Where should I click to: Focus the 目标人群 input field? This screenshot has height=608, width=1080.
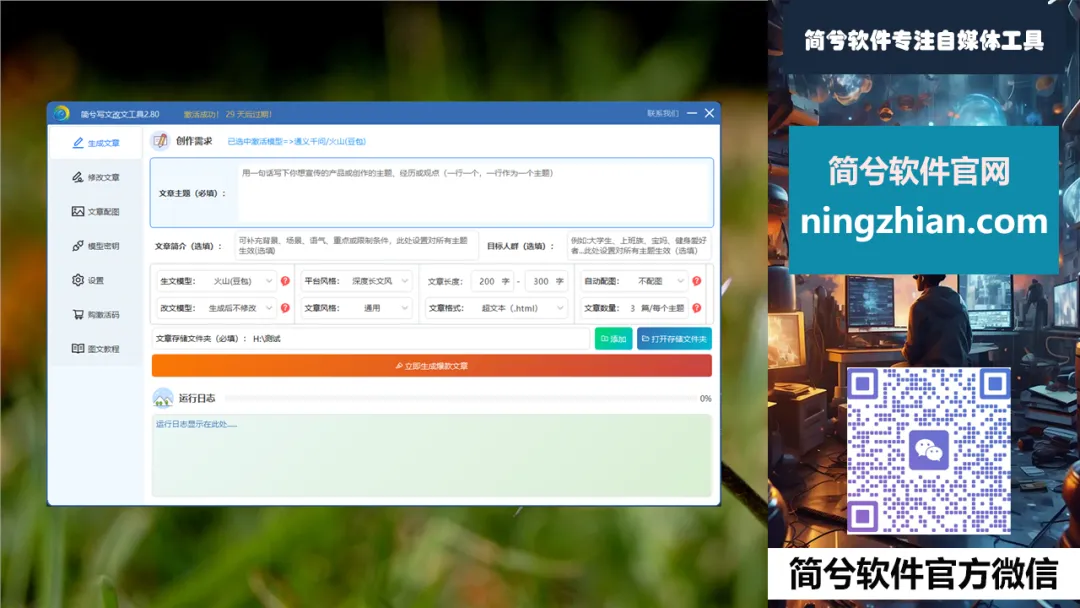(x=638, y=246)
